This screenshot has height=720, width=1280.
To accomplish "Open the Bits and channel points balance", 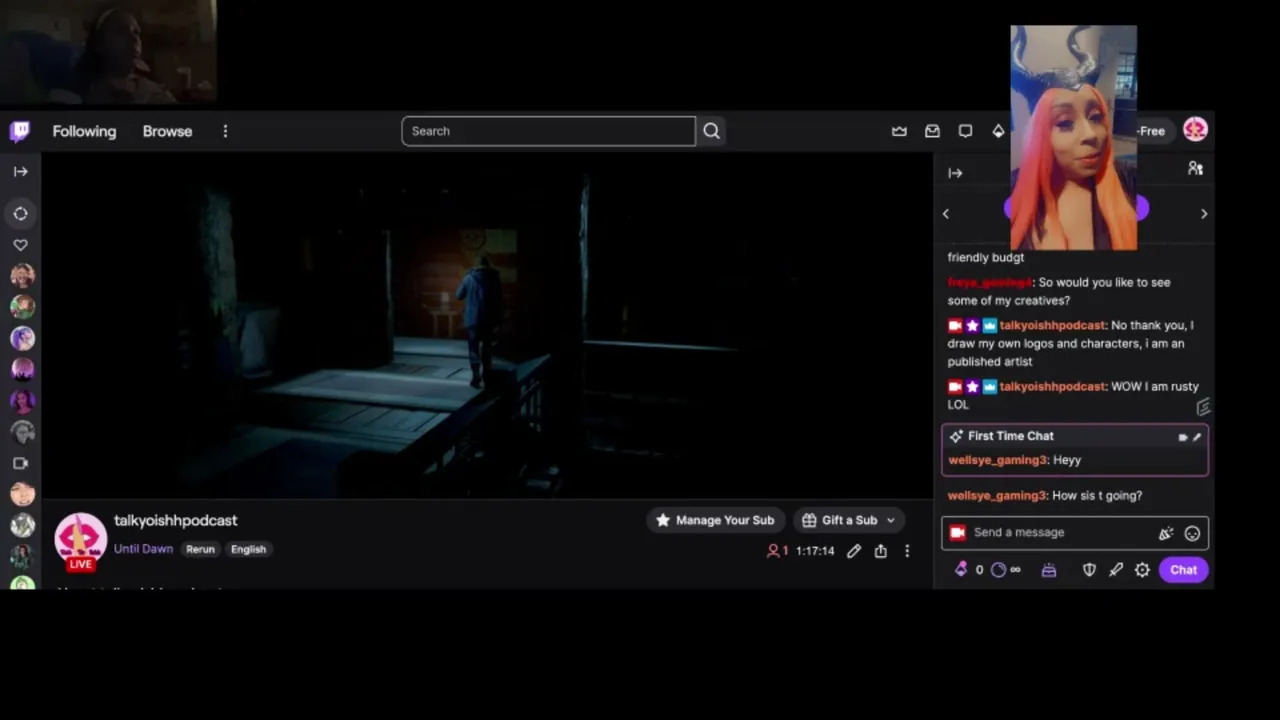I will point(987,570).
